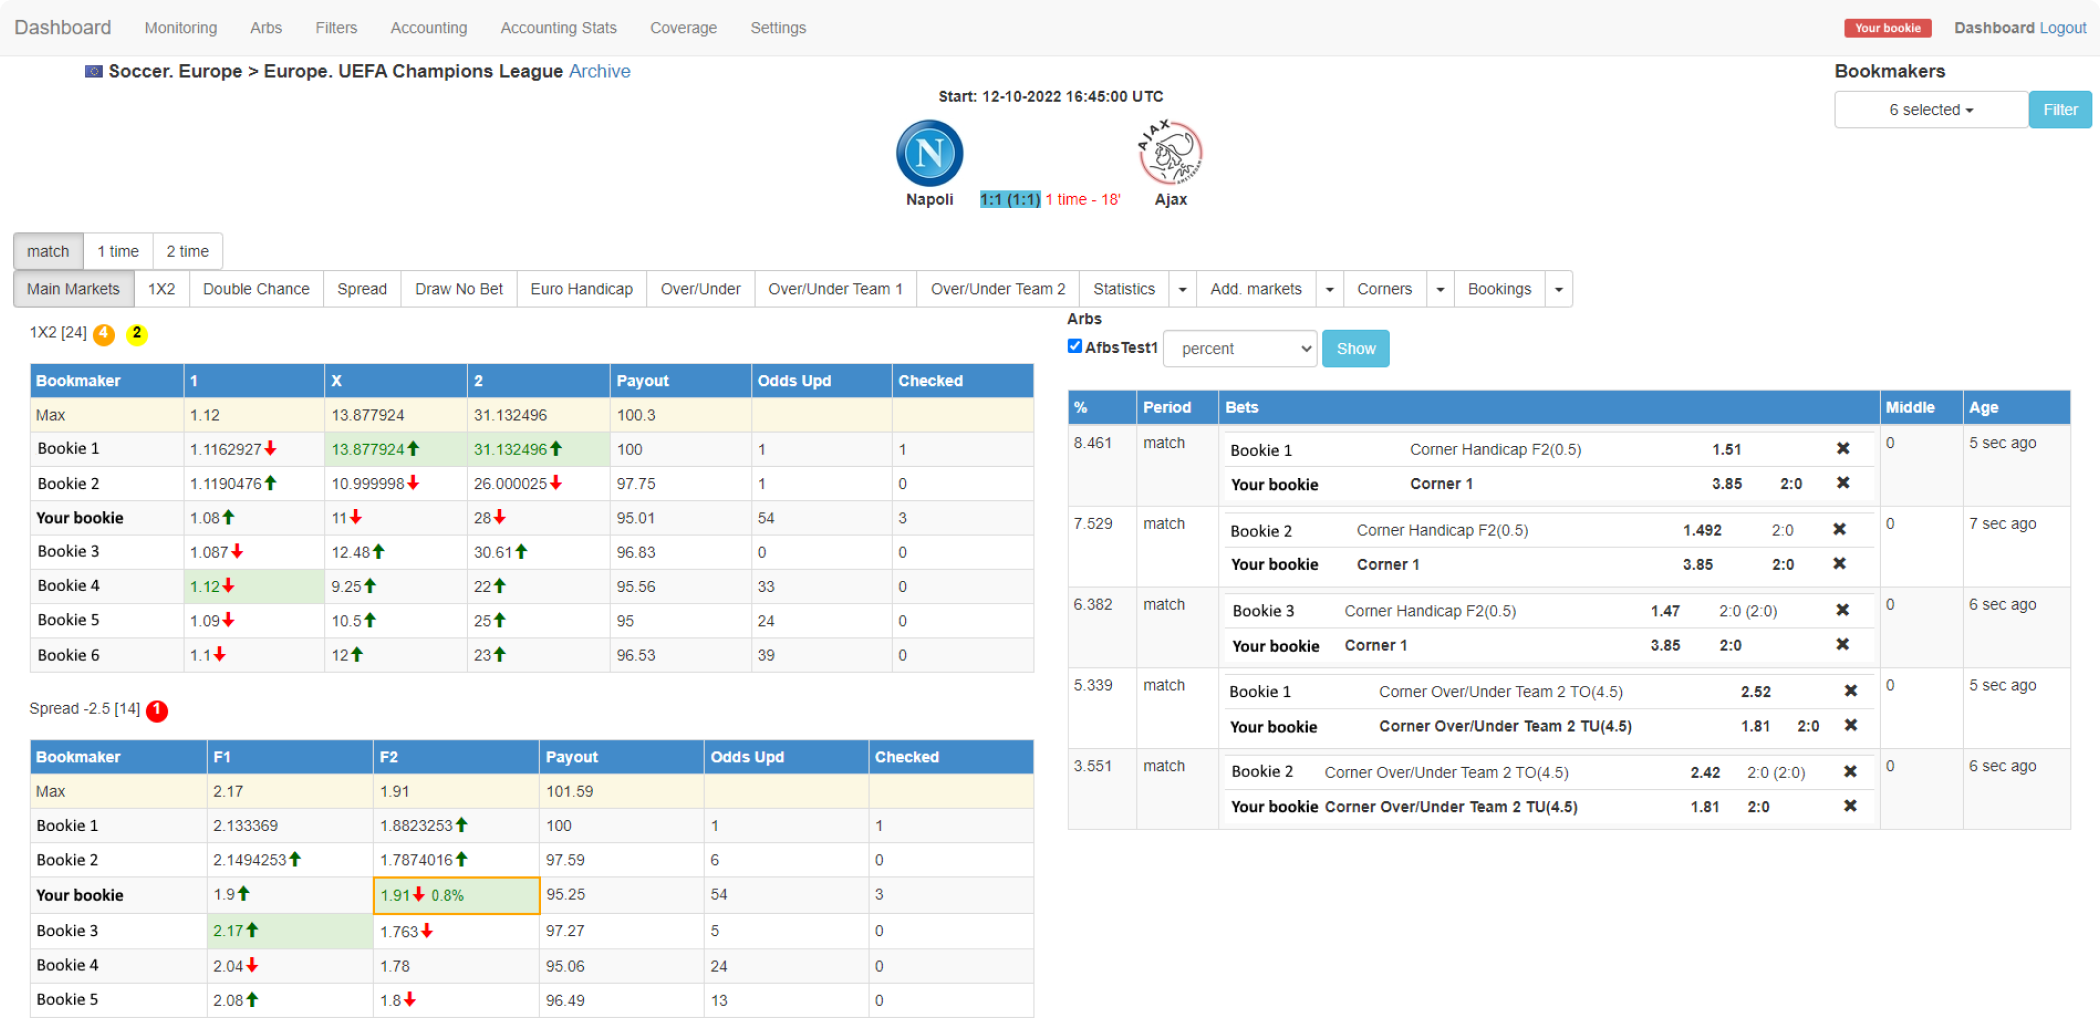Open the Over/Under Team 1 tab
The image size is (2100, 1028).
835,289
